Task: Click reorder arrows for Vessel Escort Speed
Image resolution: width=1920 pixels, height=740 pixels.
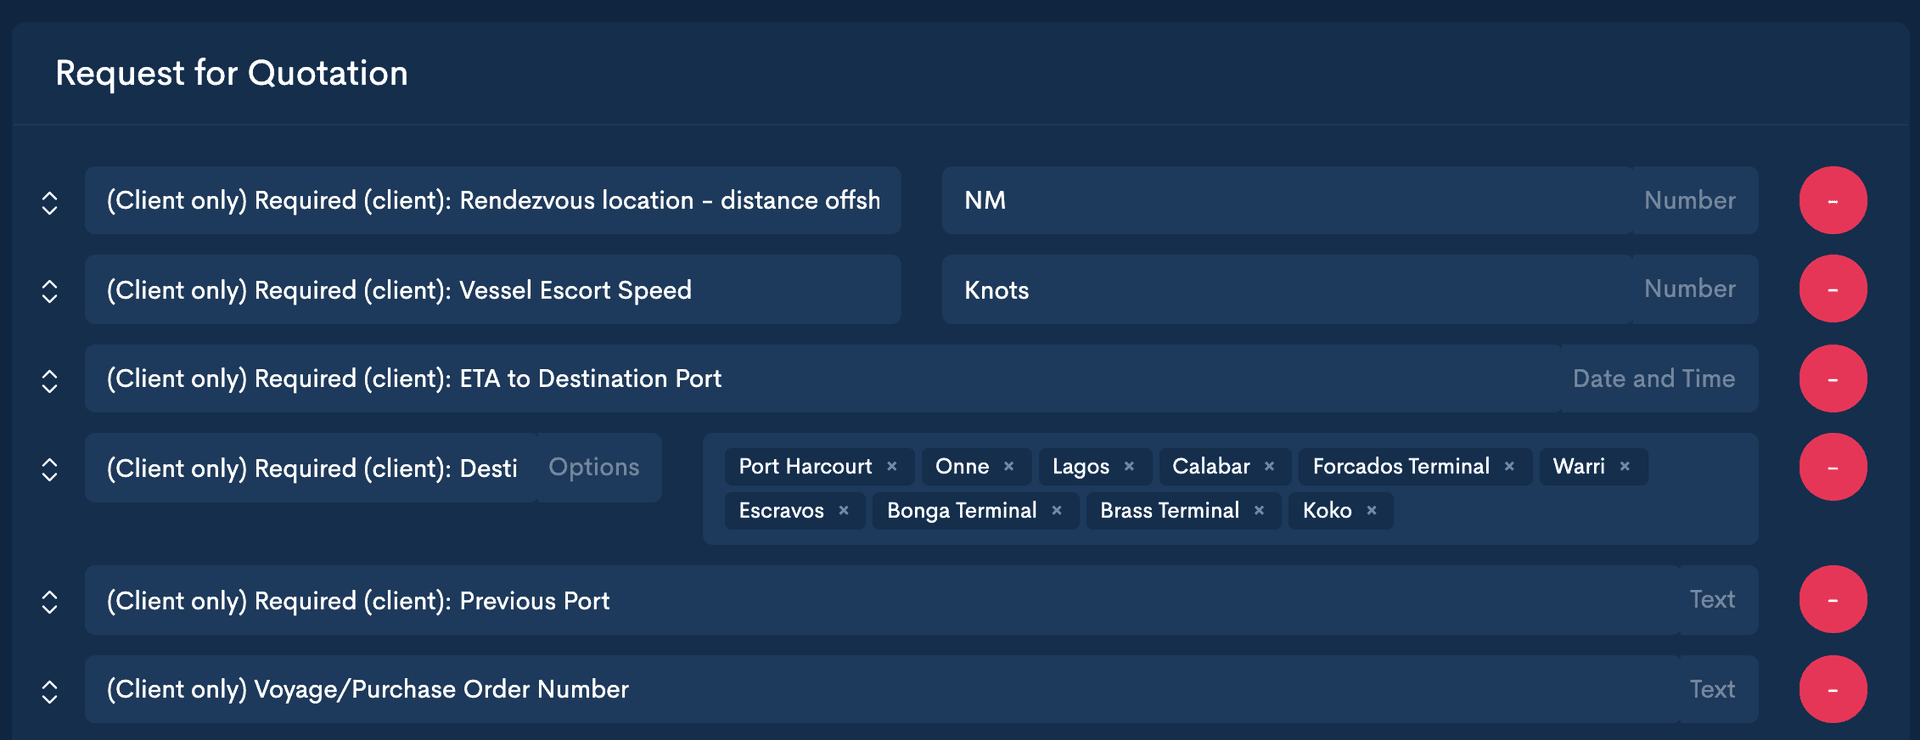Action: pyautogui.click(x=50, y=291)
